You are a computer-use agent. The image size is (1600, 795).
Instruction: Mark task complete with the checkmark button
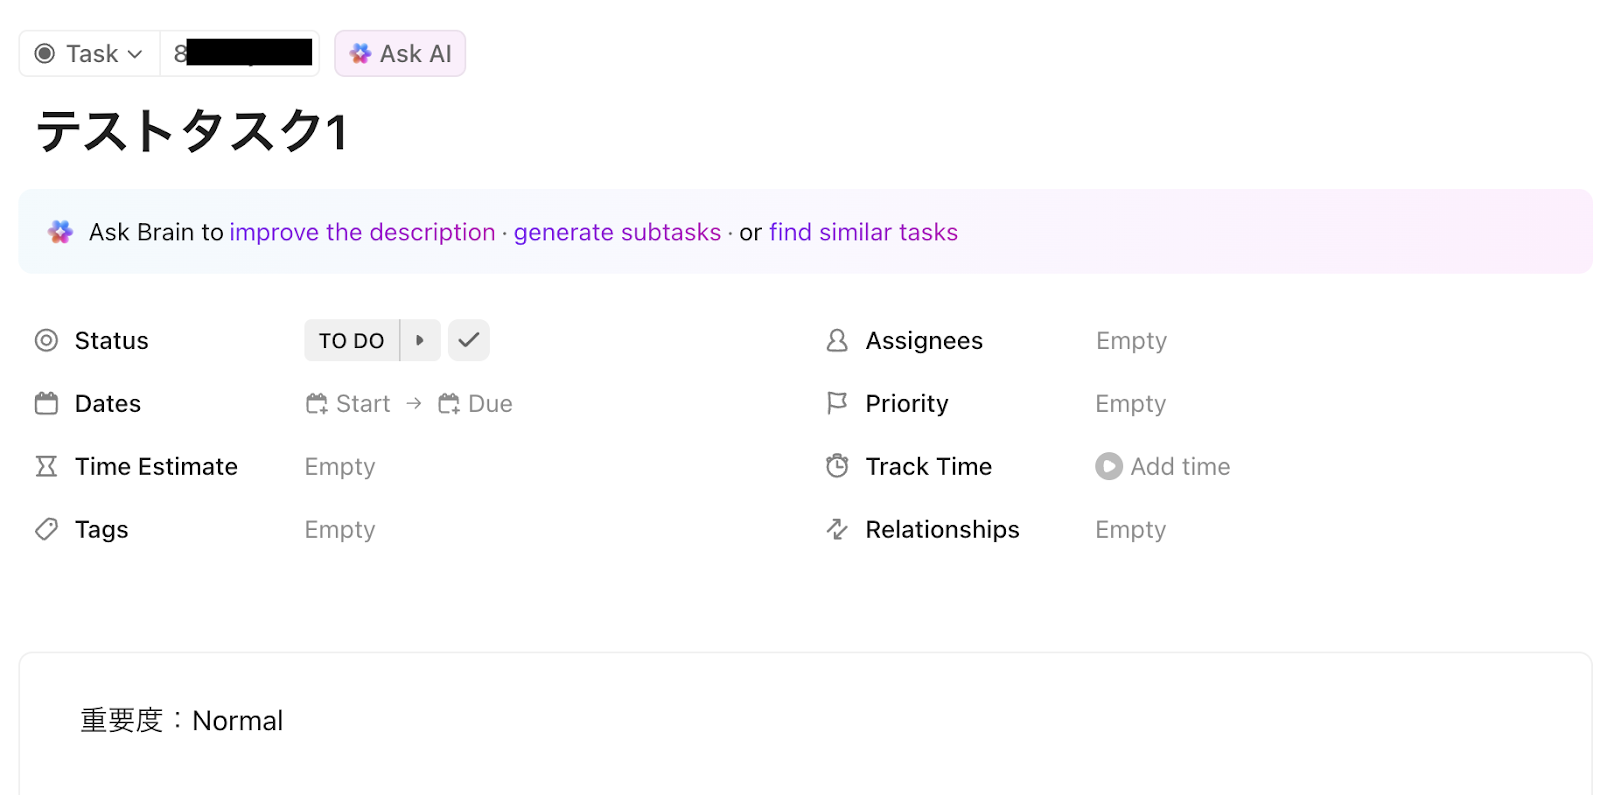[468, 340]
